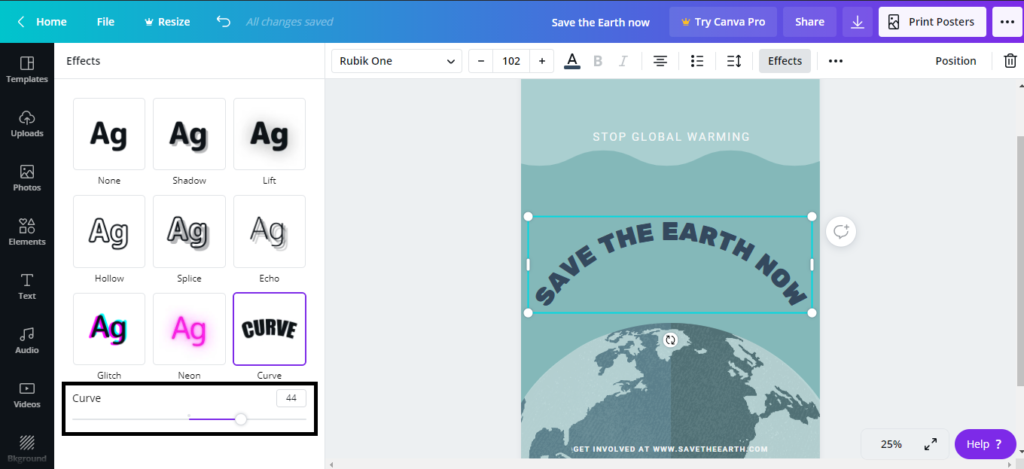1024x469 pixels.
Task: Click the design title Save the Earth now
Action: pos(600,22)
